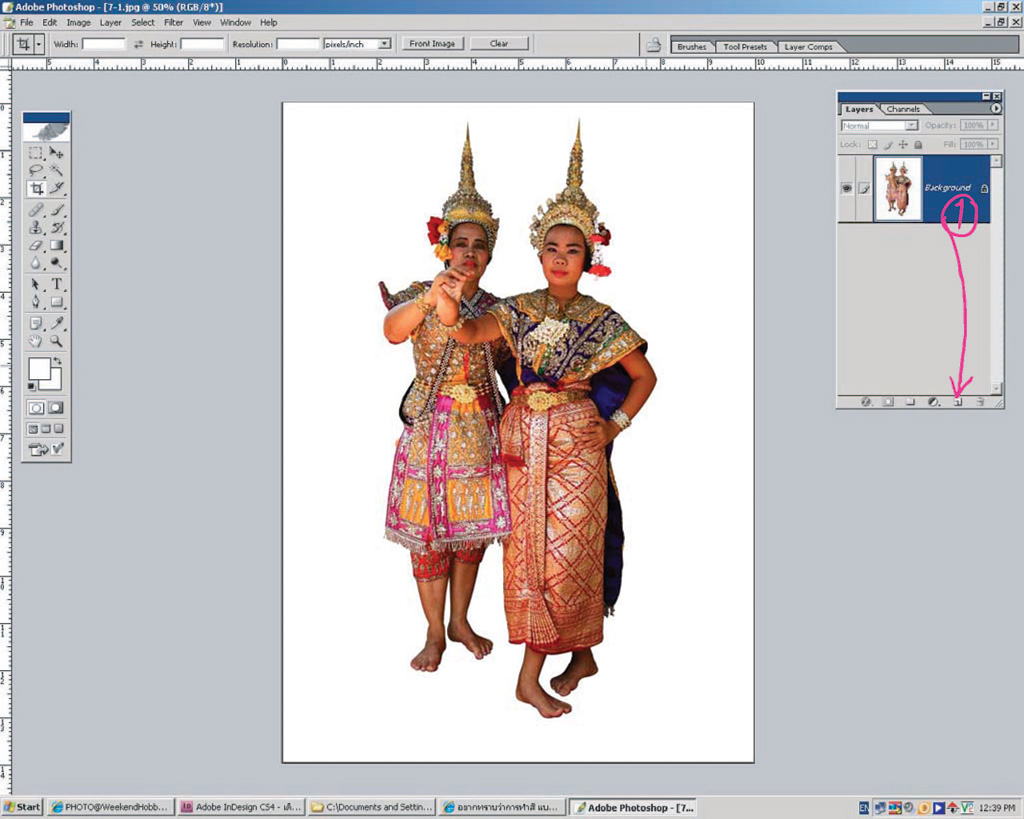This screenshot has width=1024, height=819.
Task: Open the Filter menu
Action: (x=174, y=22)
